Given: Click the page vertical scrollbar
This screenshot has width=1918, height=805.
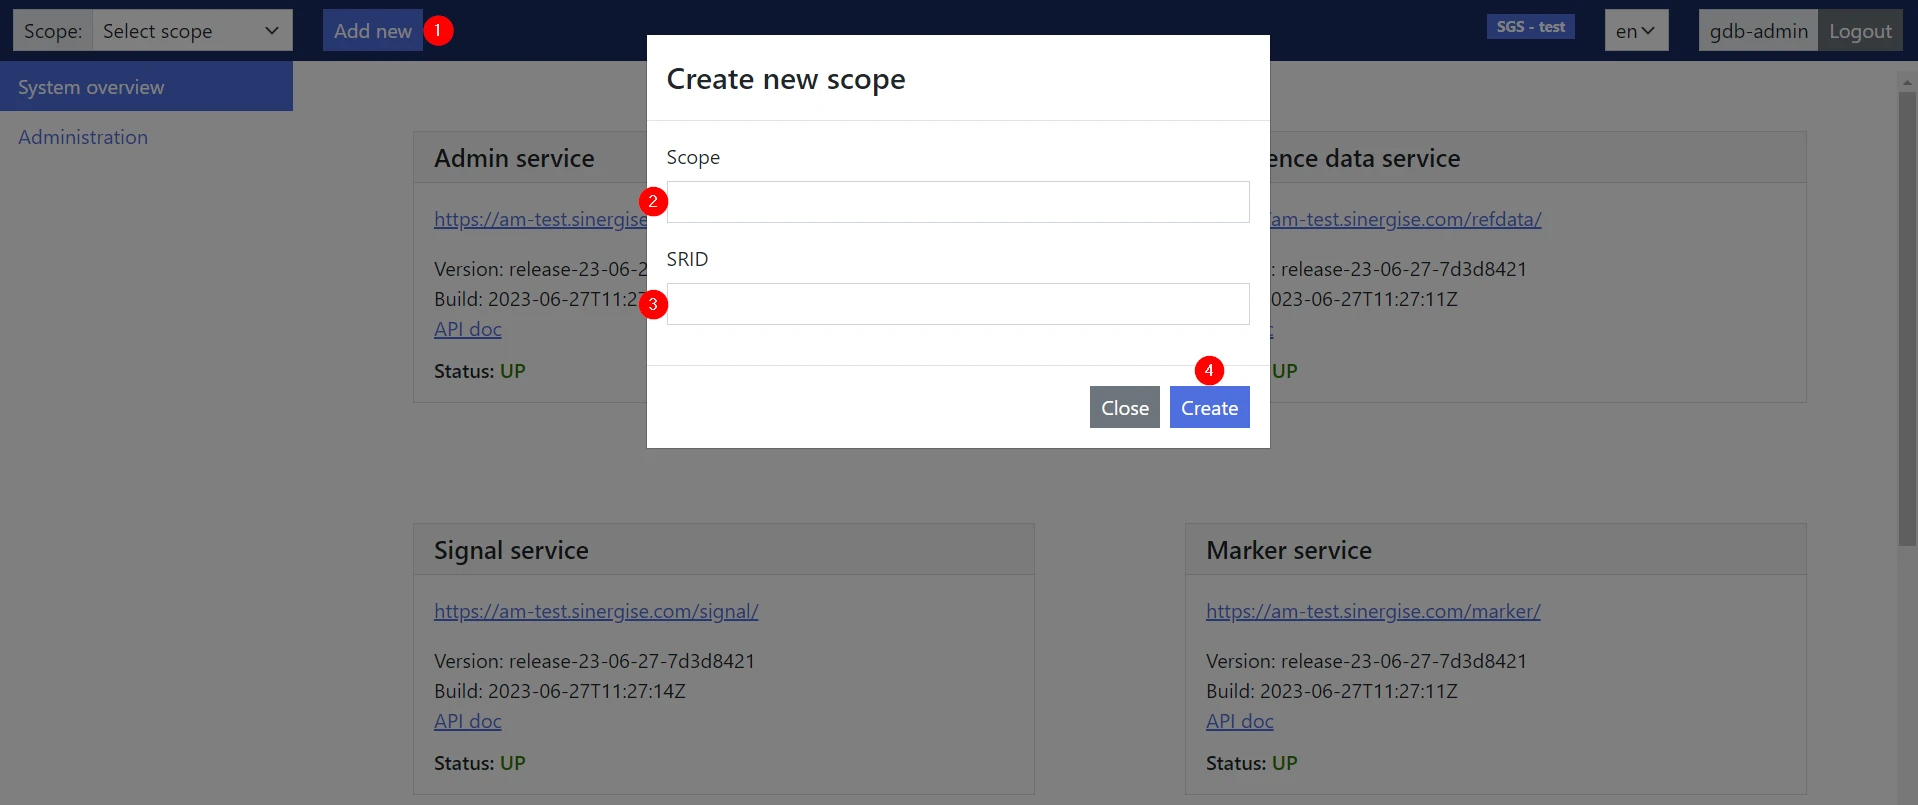Looking at the screenshot, I should [x=1907, y=320].
